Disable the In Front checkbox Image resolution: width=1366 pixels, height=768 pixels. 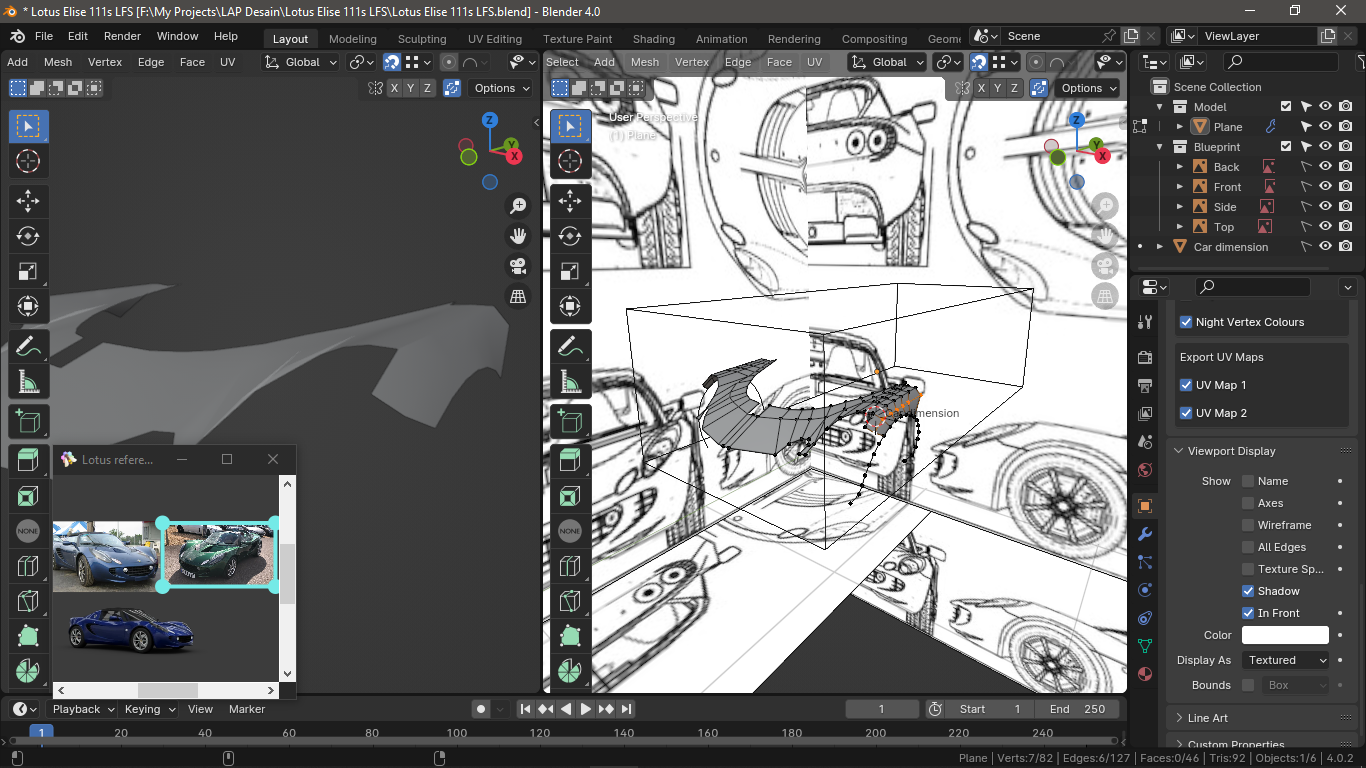point(1248,613)
